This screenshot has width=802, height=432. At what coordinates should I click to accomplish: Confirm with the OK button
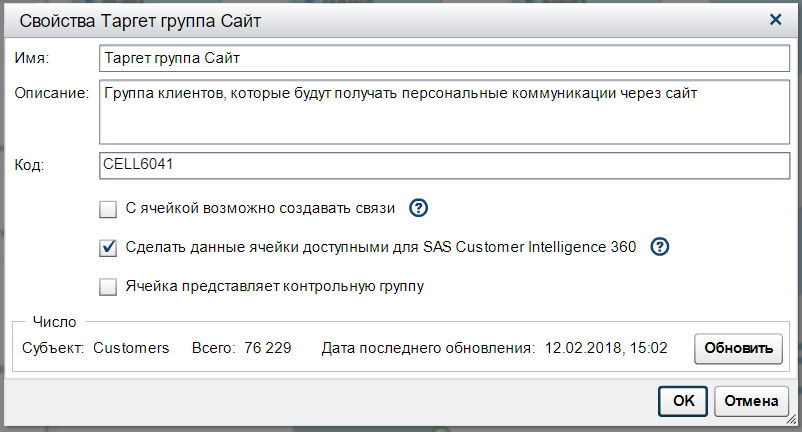683,401
